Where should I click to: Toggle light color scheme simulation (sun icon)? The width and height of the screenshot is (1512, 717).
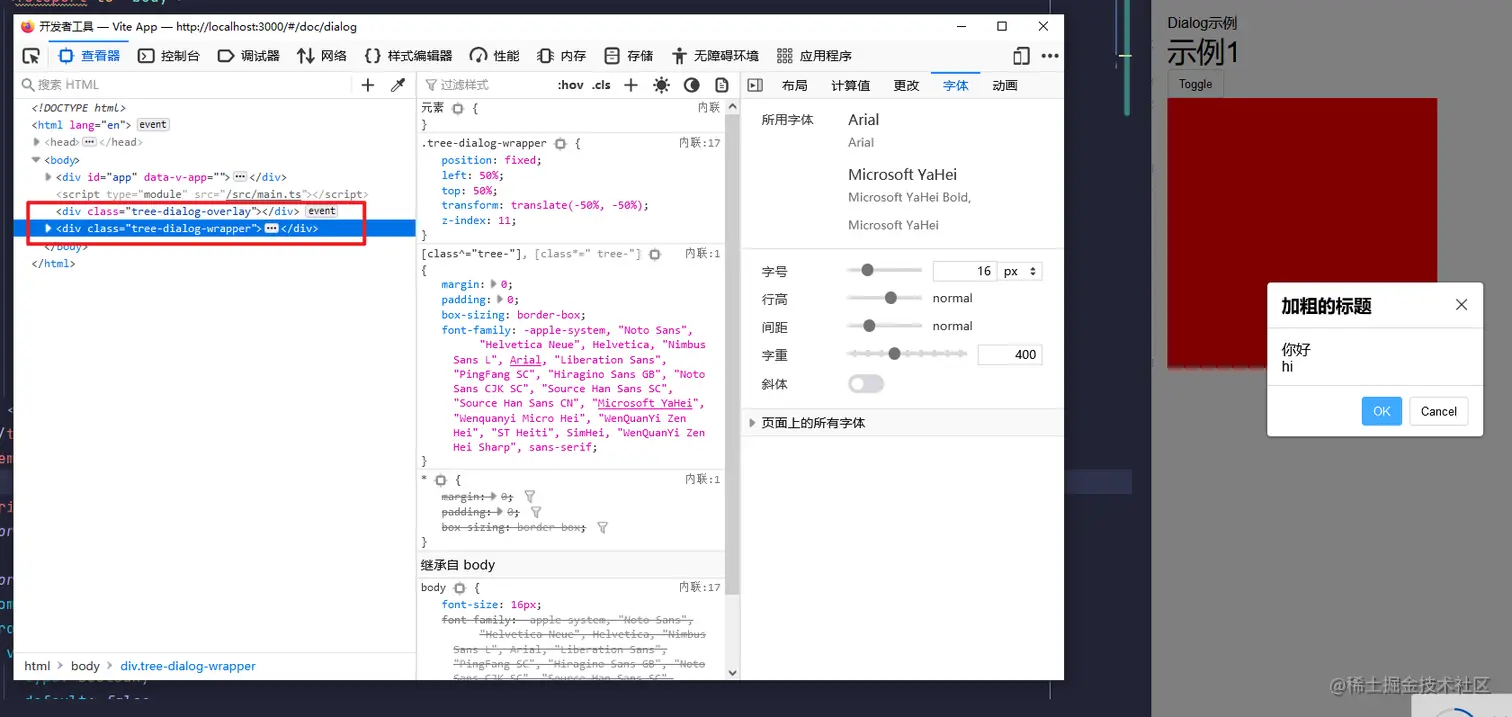tap(661, 85)
